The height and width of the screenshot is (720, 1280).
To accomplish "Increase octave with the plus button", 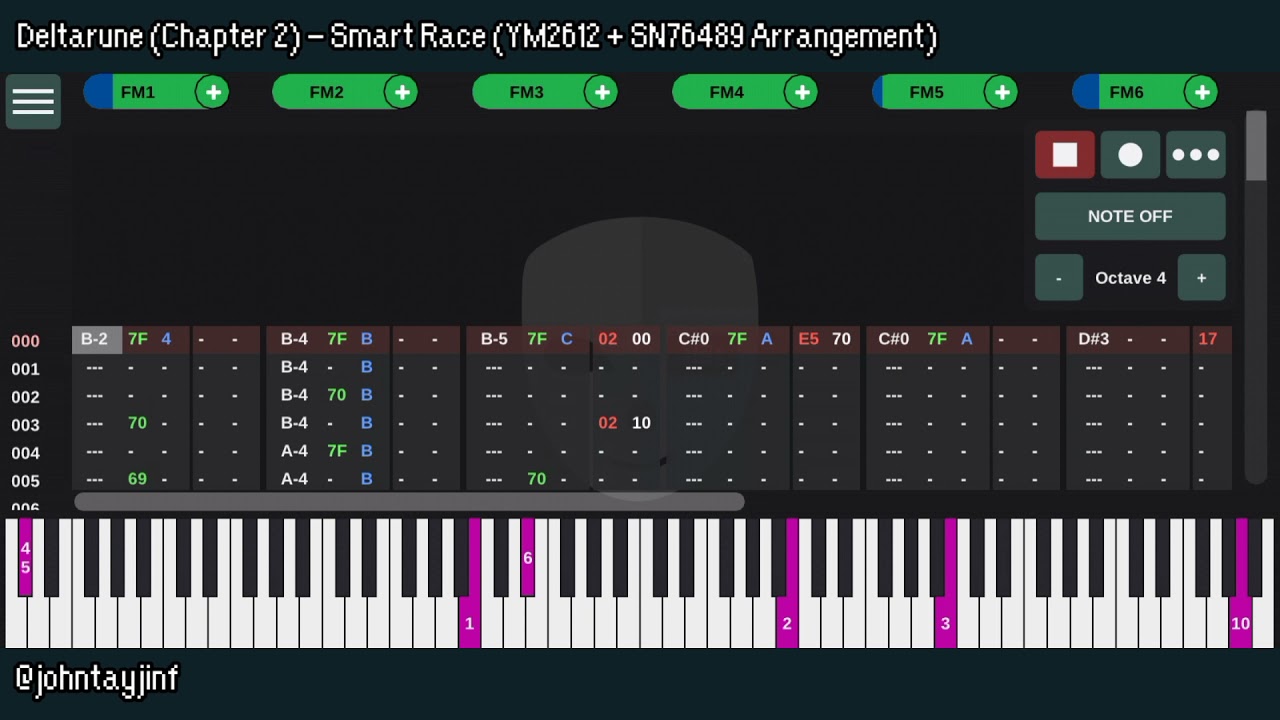I will tap(1201, 278).
